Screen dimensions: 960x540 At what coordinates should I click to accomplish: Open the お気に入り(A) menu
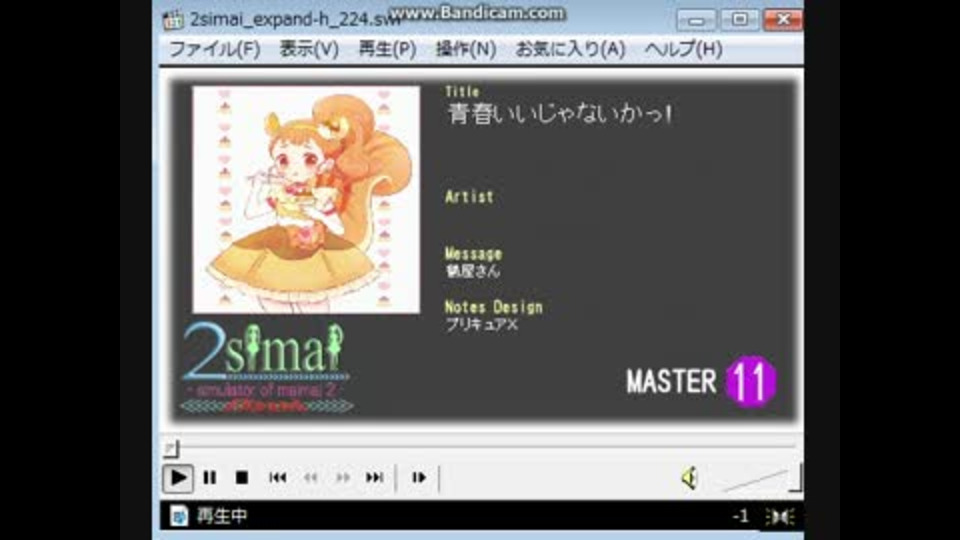click(570, 49)
